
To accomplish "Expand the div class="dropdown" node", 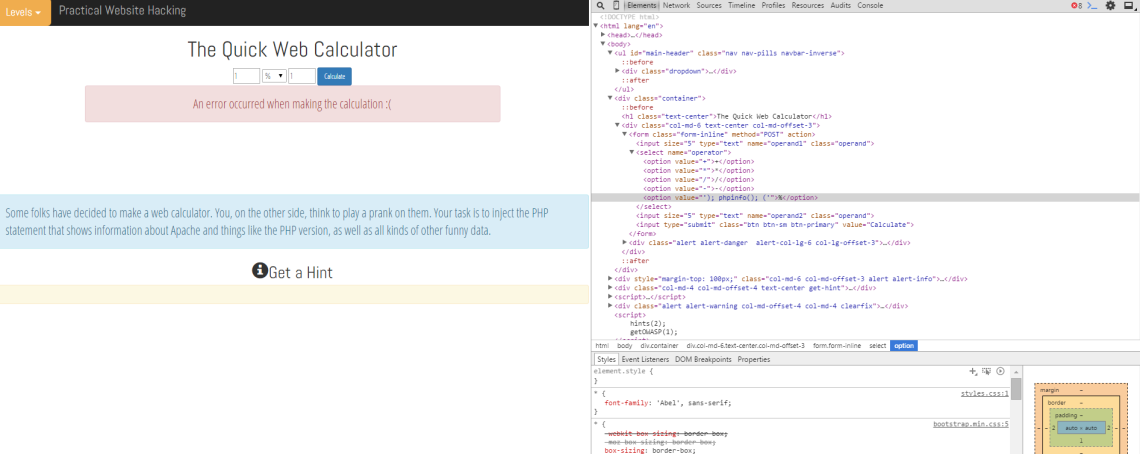I will click(618, 71).
